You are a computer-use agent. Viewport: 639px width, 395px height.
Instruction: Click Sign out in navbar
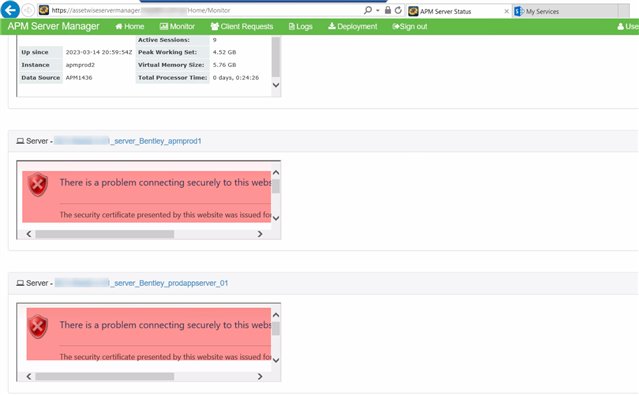coord(410,26)
